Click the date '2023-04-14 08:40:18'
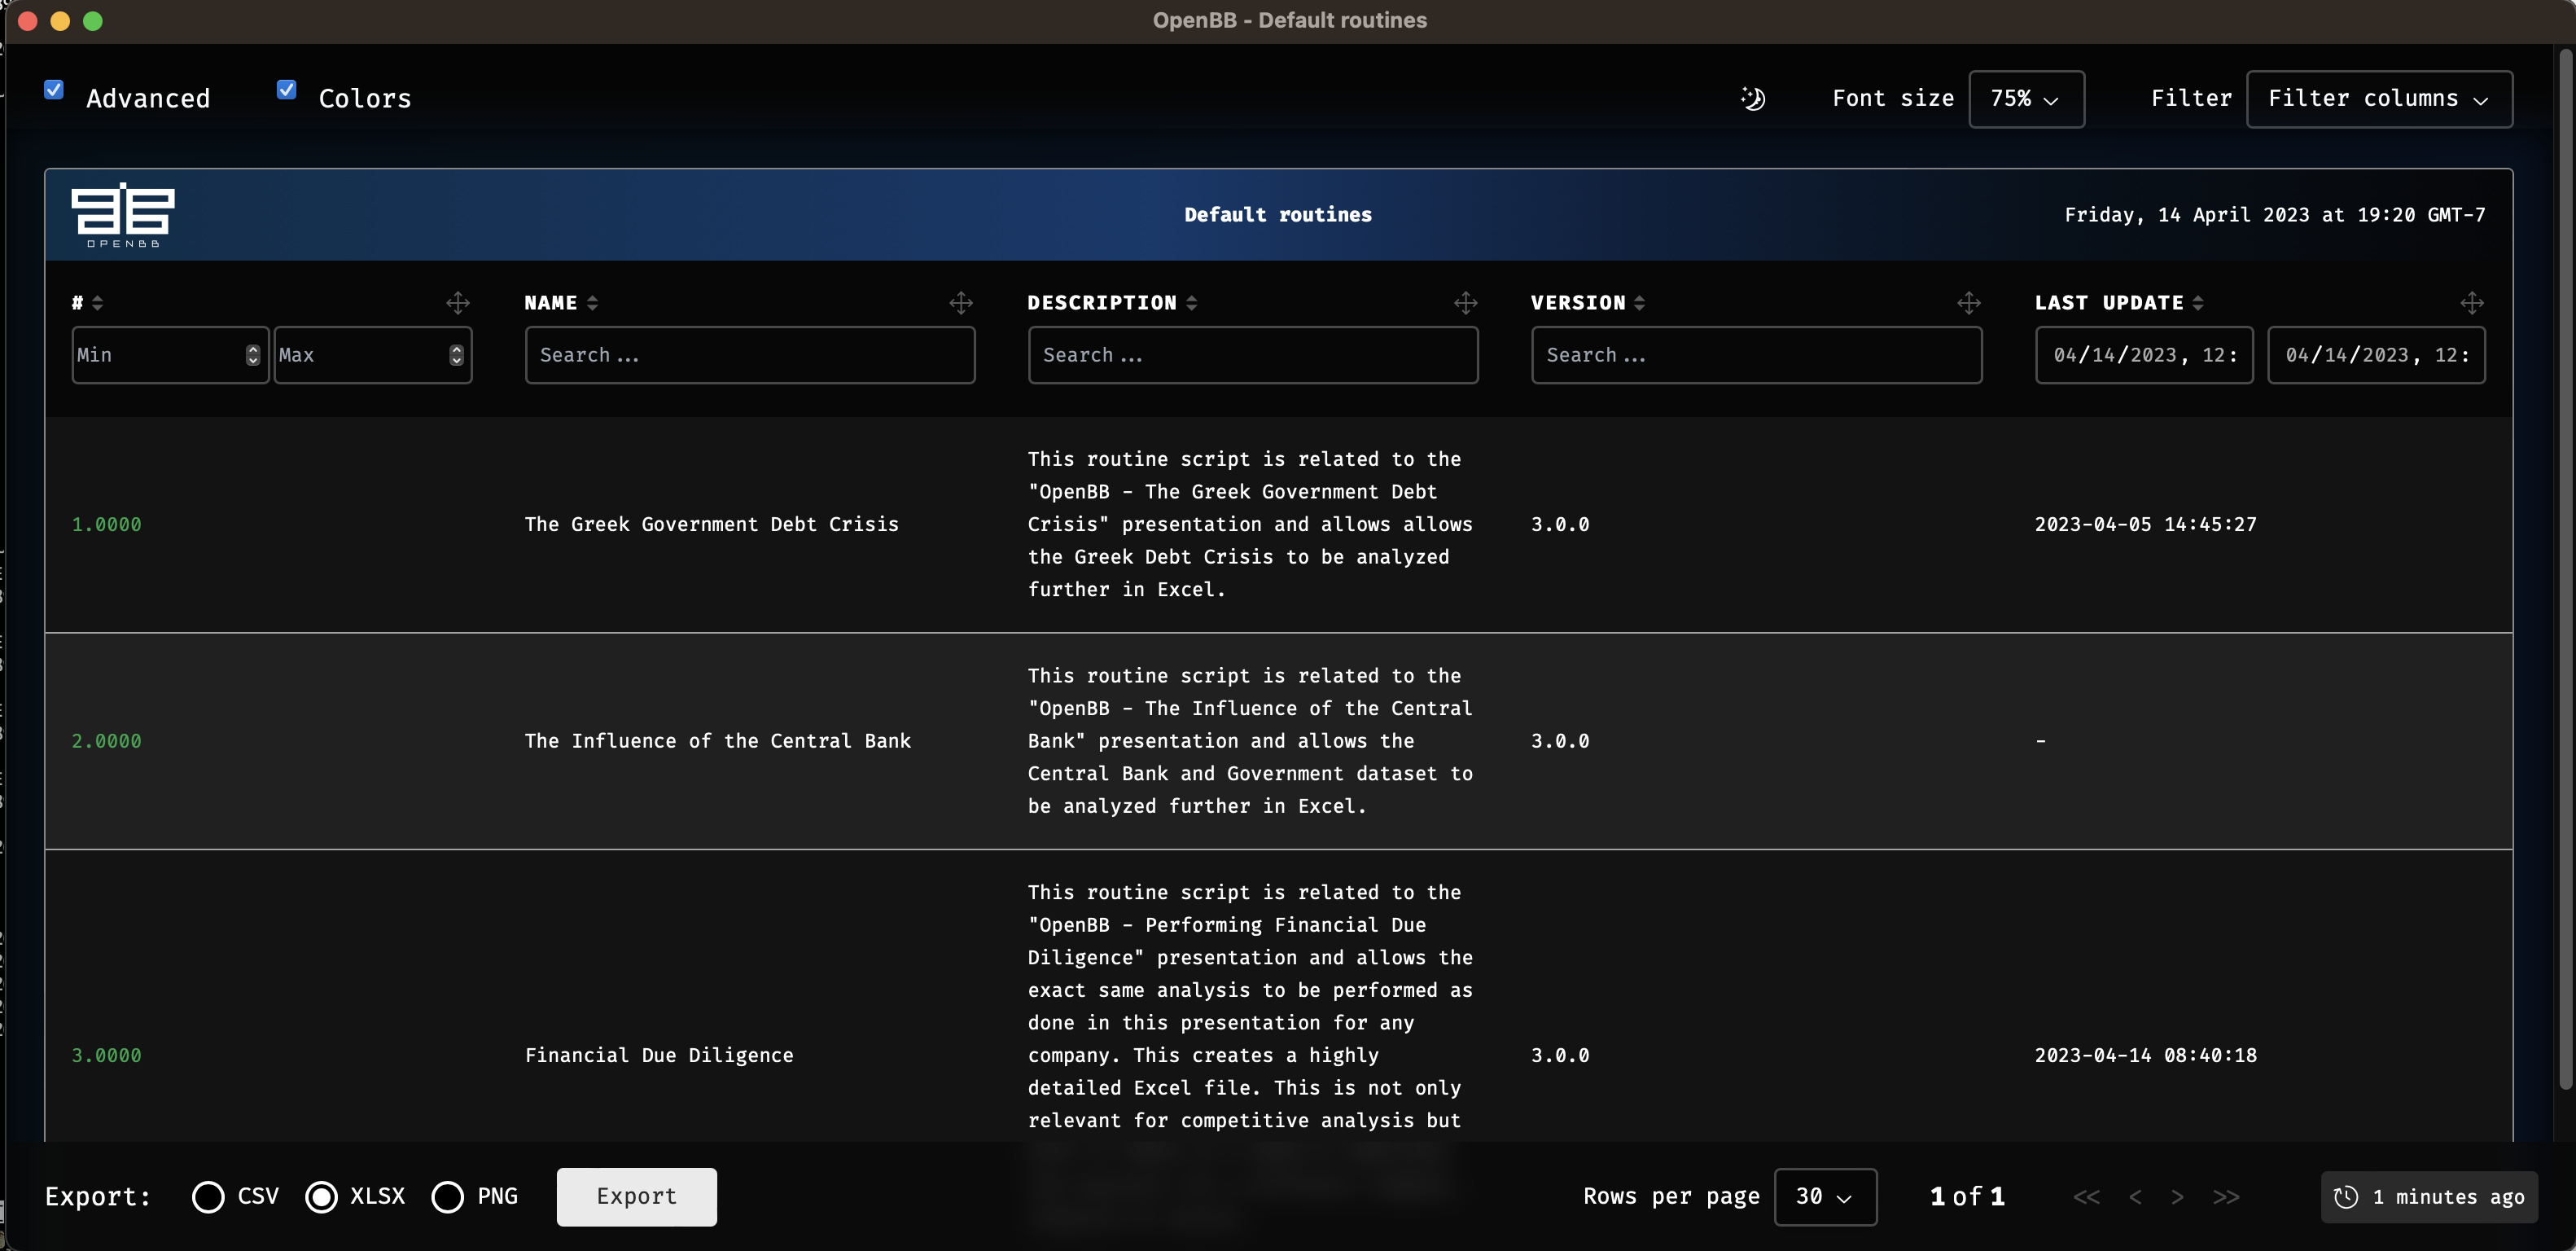 pos(2145,1056)
